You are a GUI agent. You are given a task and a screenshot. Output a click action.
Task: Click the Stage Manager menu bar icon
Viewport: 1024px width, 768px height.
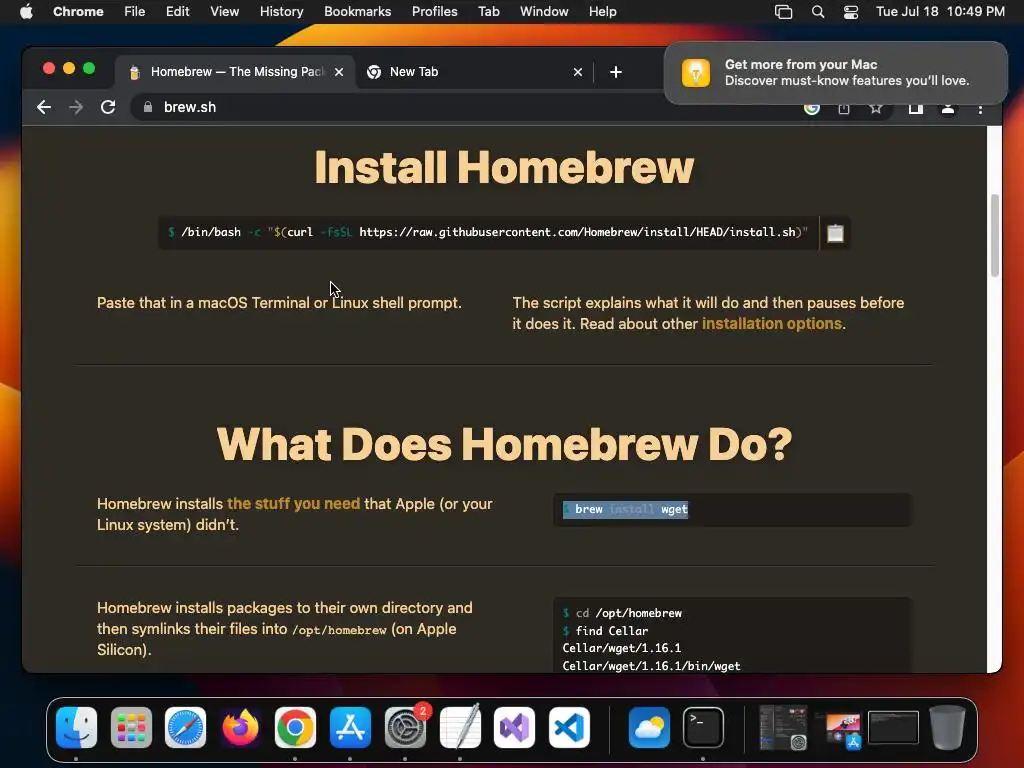click(x=783, y=12)
